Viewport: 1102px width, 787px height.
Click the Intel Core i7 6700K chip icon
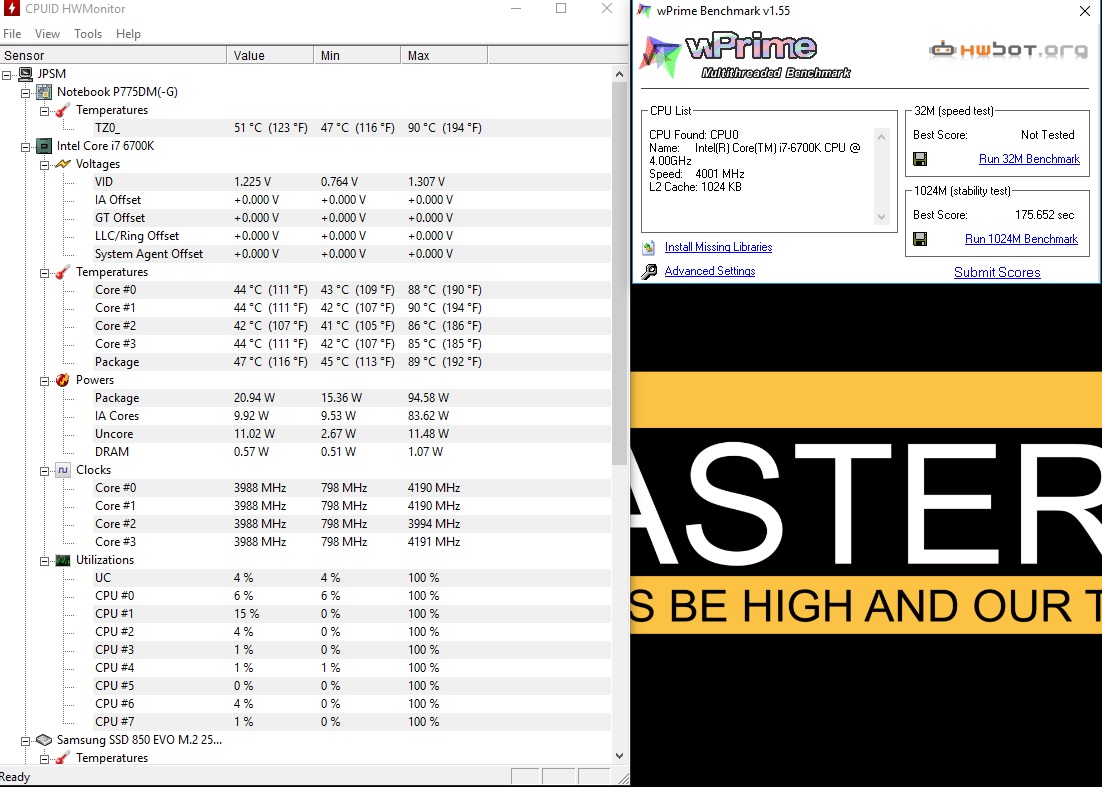[44, 146]
